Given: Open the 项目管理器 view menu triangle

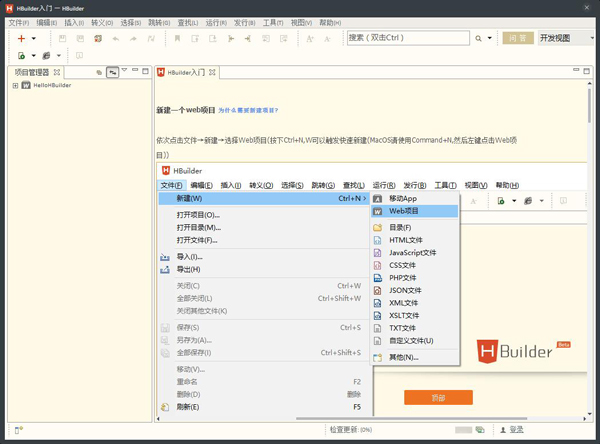Looking at the screenshot, I should (124, 70).
